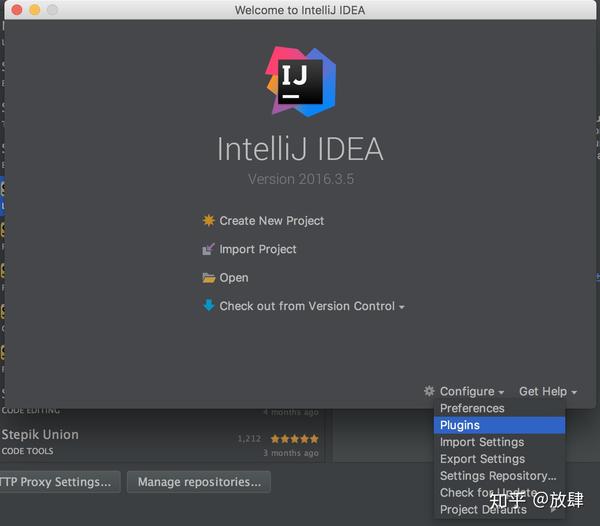Screen dimensions: 600x526
Task: Click the red close window button
Action: pos(17,10)
